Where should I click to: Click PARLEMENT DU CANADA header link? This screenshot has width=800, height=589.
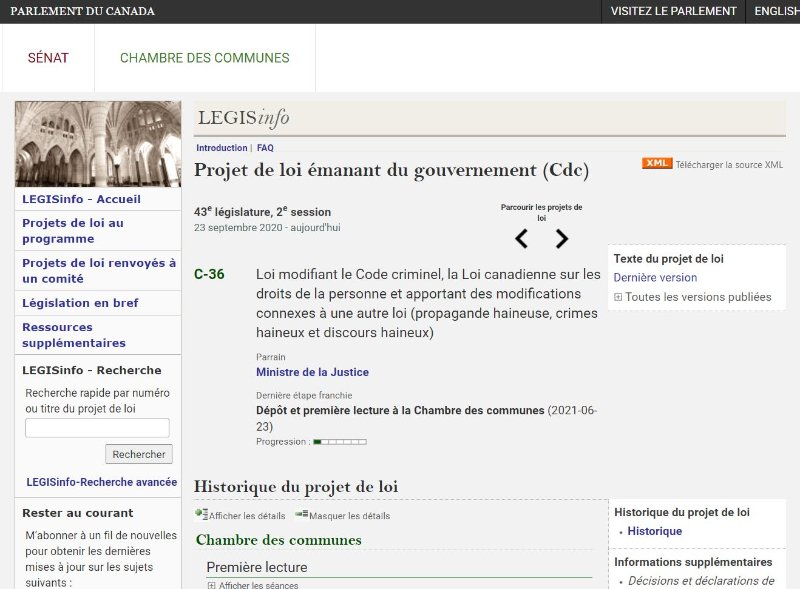(83, 11)
